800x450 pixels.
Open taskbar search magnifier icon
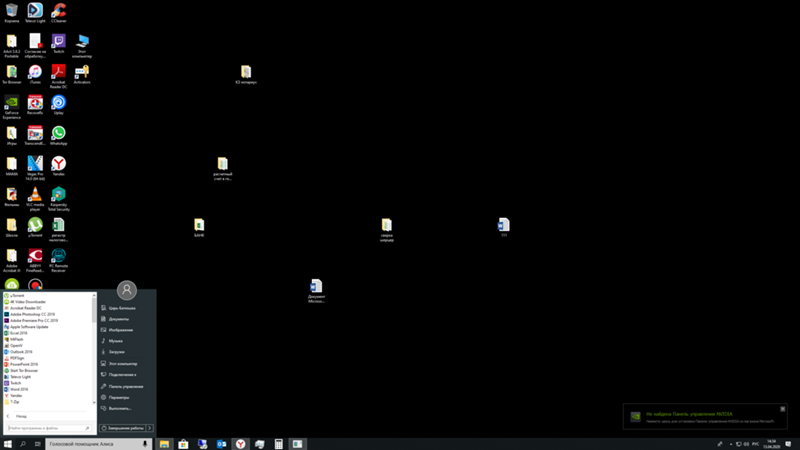click(23, 444)
